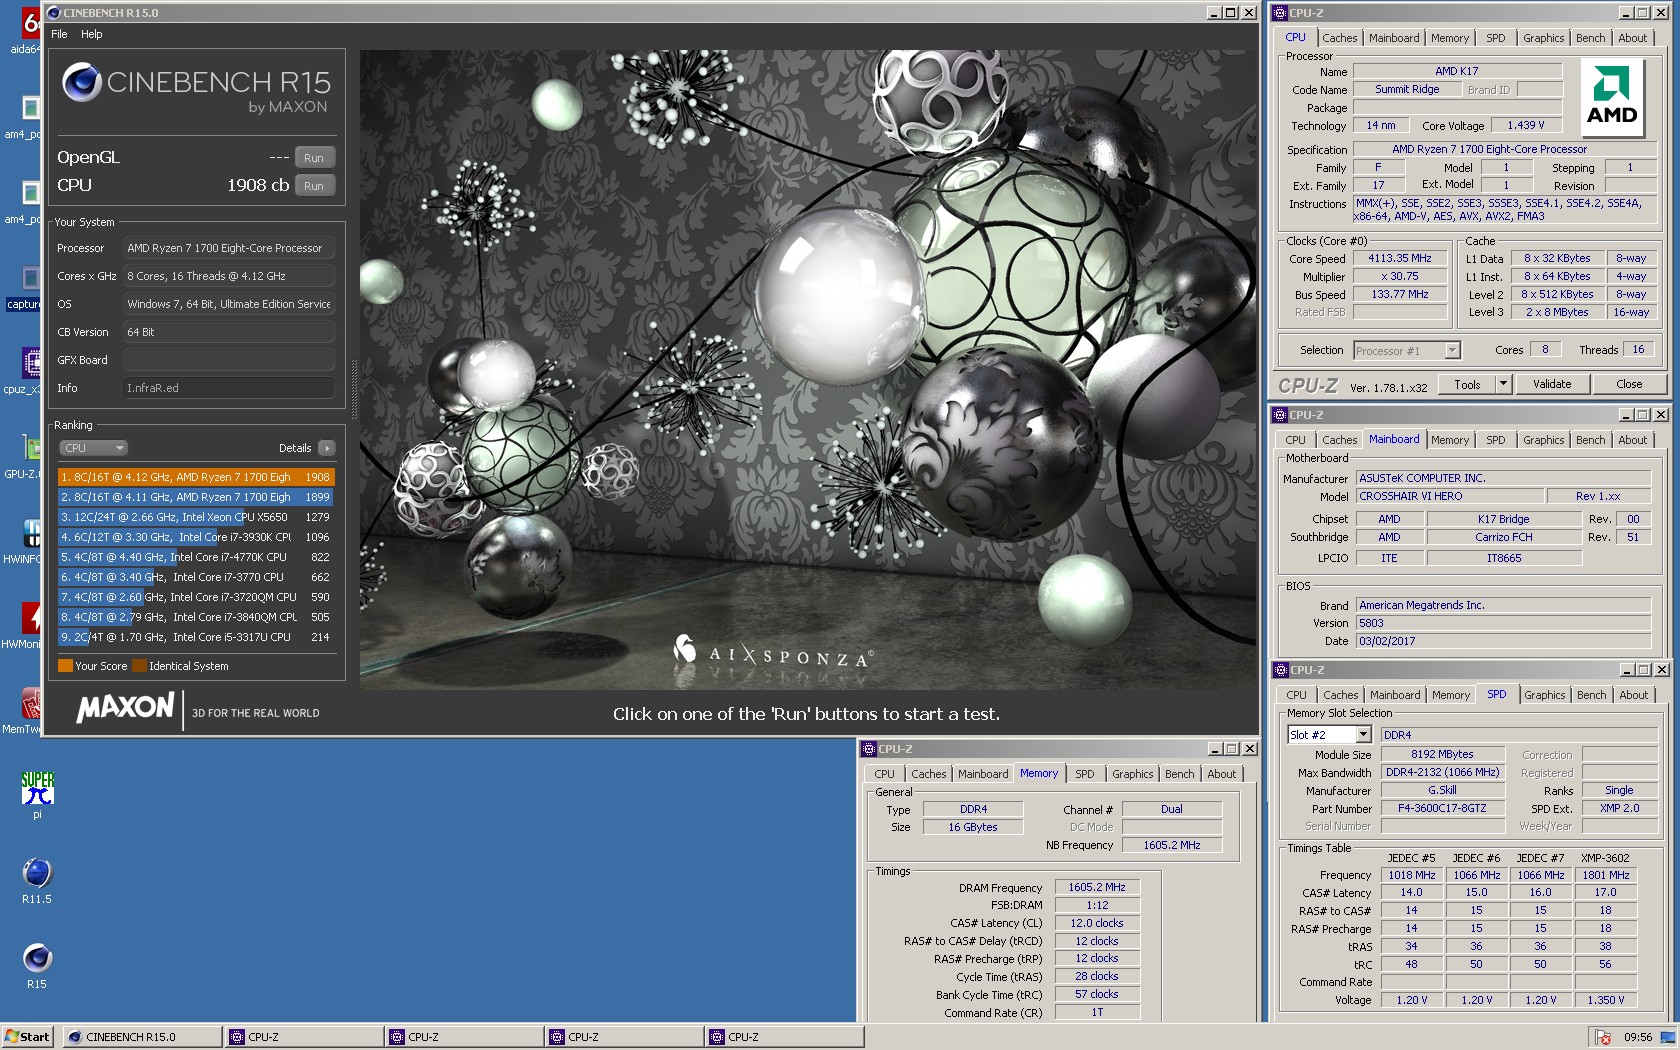Click the DRAM Frequency 1605.2 MHz value
Viewport: 1680px width, 1050px height.
pos(1097,887)
